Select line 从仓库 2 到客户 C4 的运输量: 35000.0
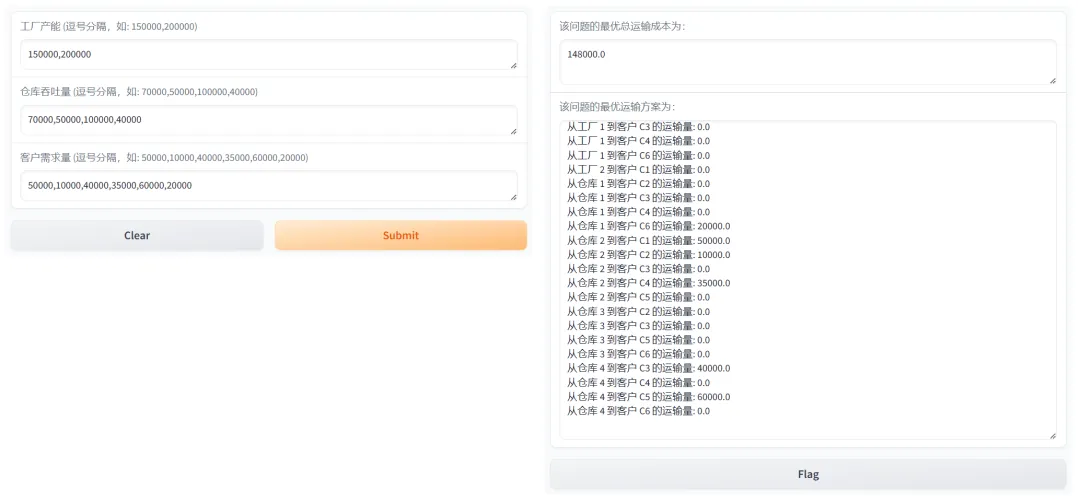This screenshot has width=1080, height=502. point(649,283)
